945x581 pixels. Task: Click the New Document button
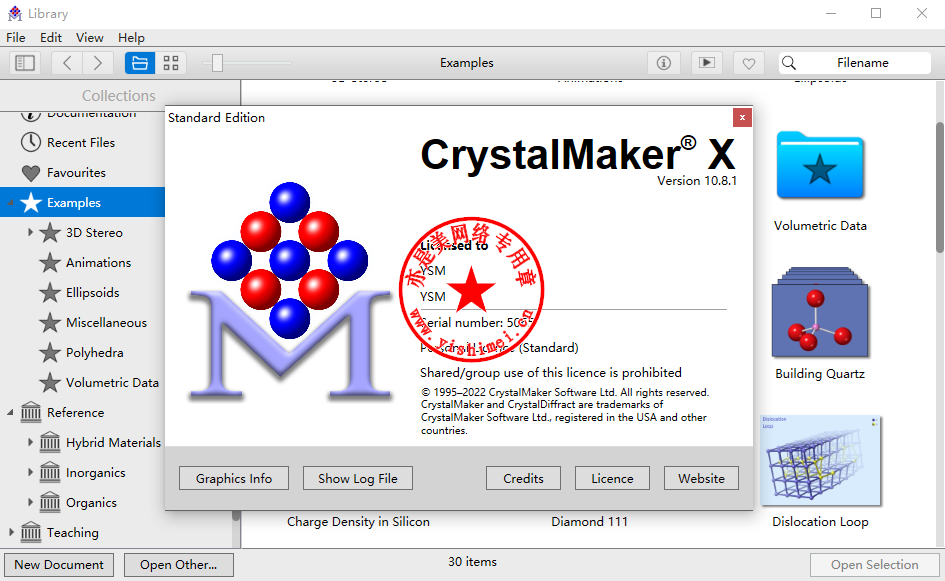point(59,565)
